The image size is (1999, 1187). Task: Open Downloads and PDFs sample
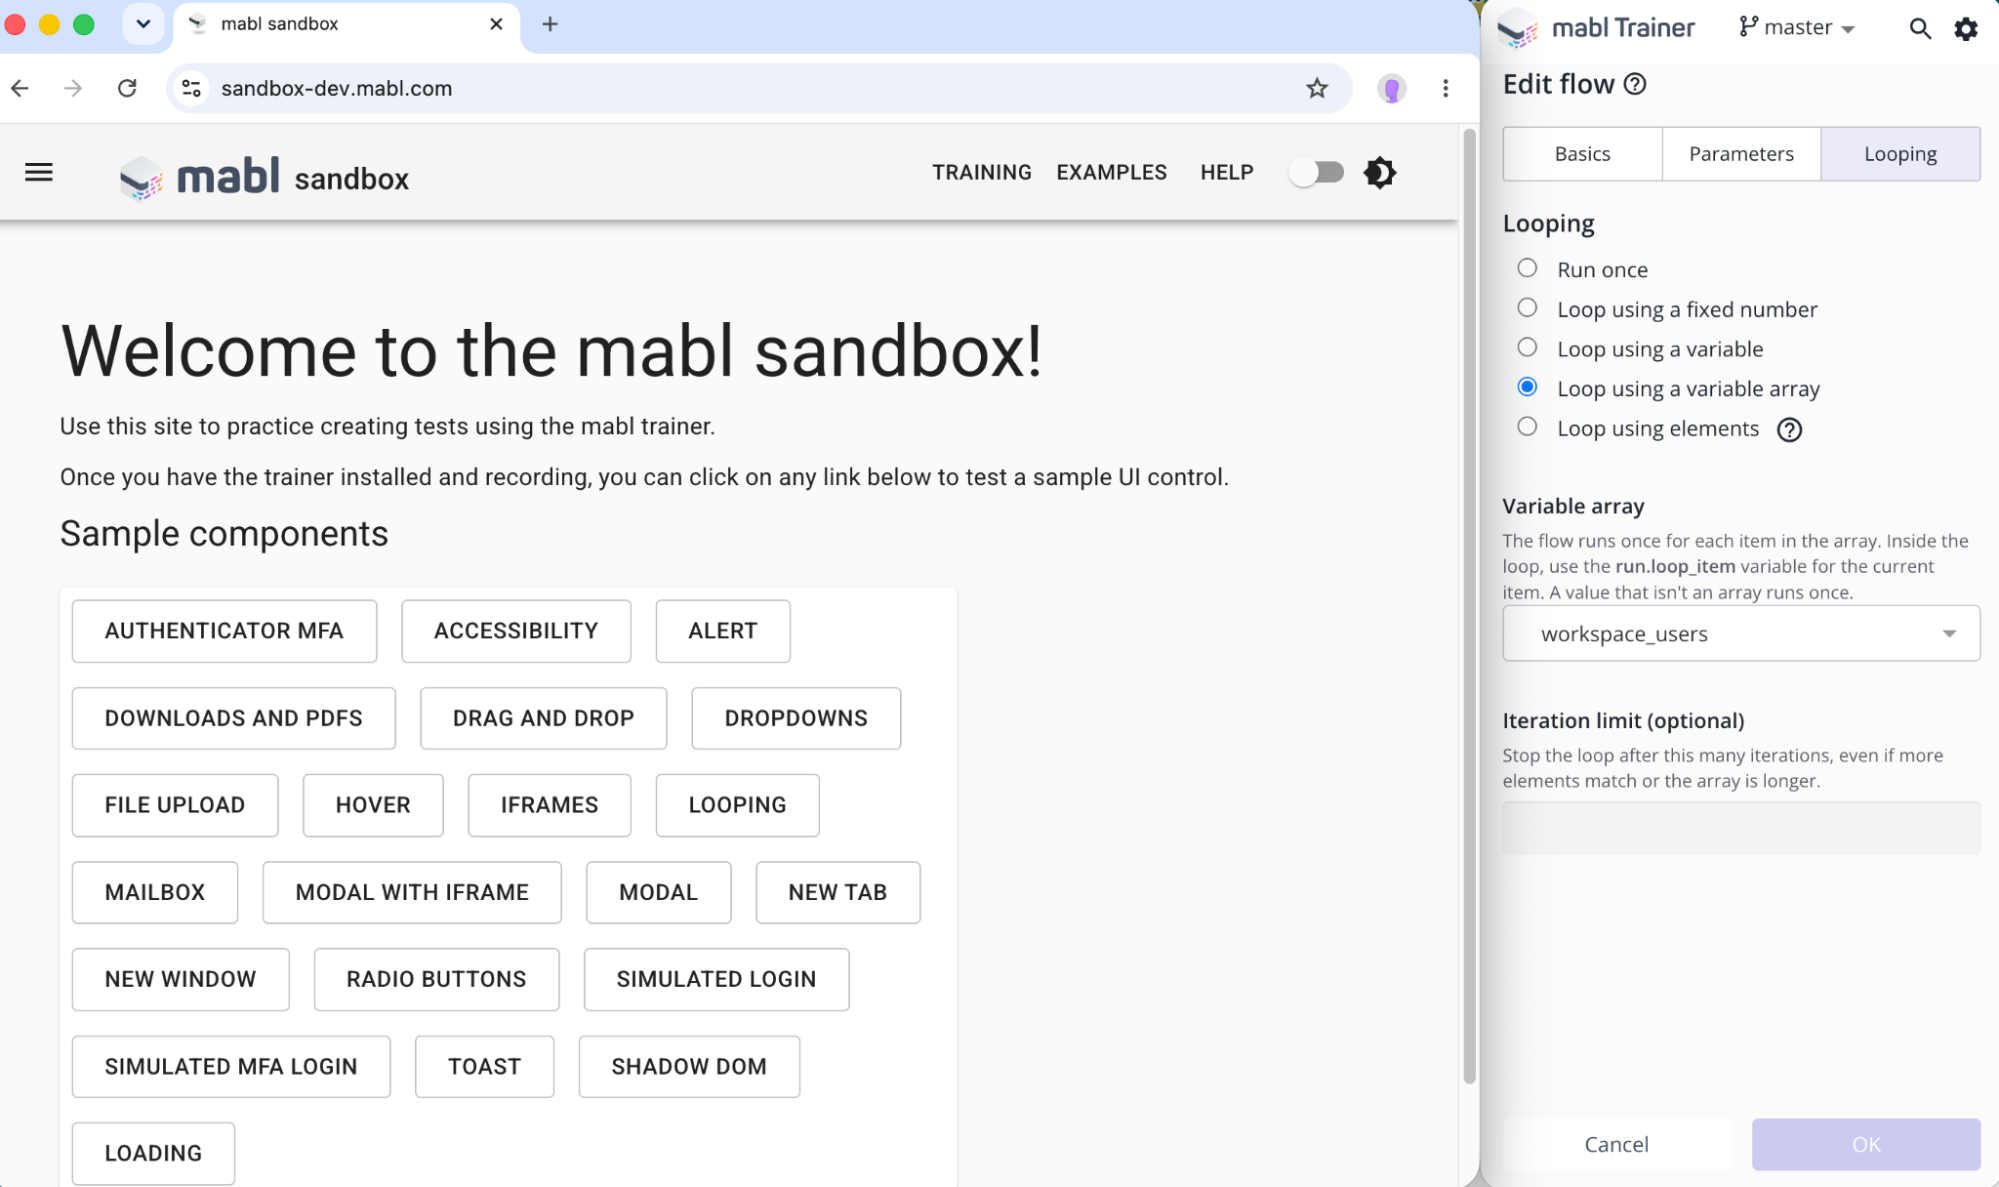(x=234, y=718)
